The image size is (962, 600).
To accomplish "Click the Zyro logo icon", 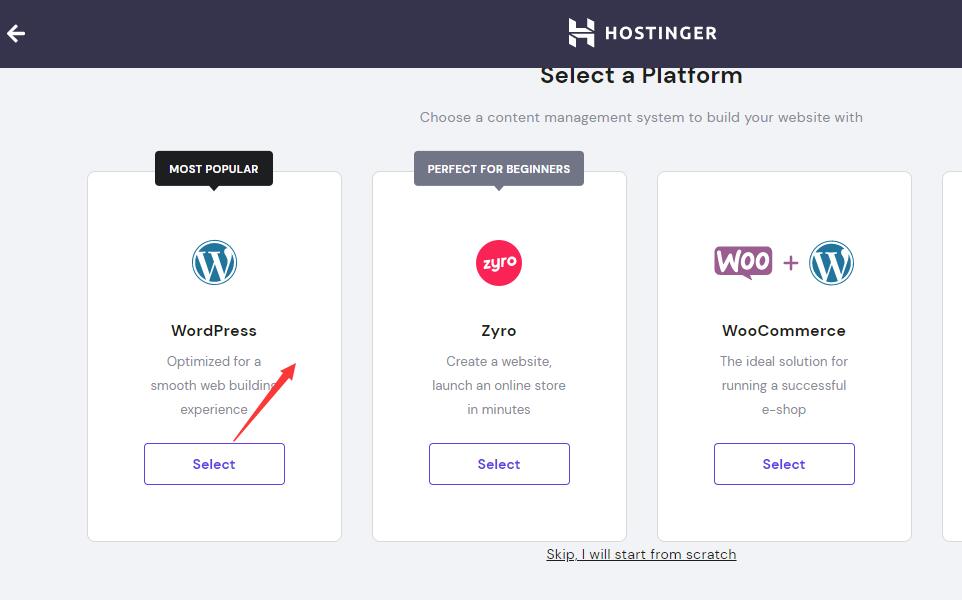I will click(x=499, y=263).
